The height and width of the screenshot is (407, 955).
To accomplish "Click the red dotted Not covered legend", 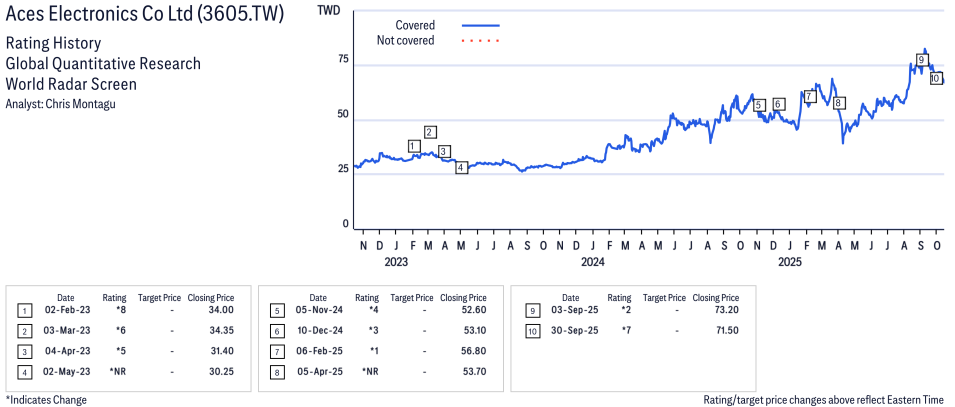I will pyautogui.click(x=481, y=40).
